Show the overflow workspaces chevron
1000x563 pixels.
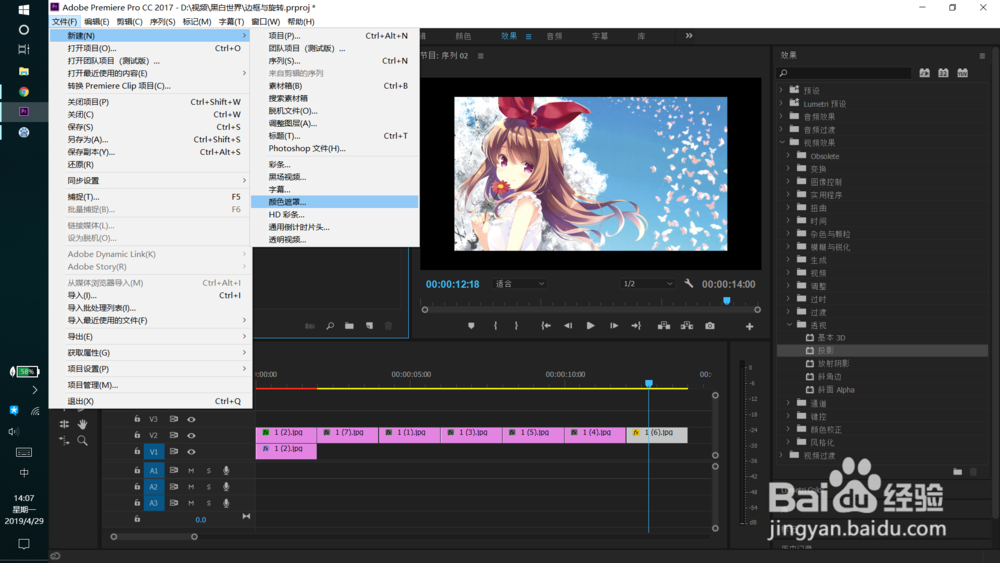coord(689,36)
